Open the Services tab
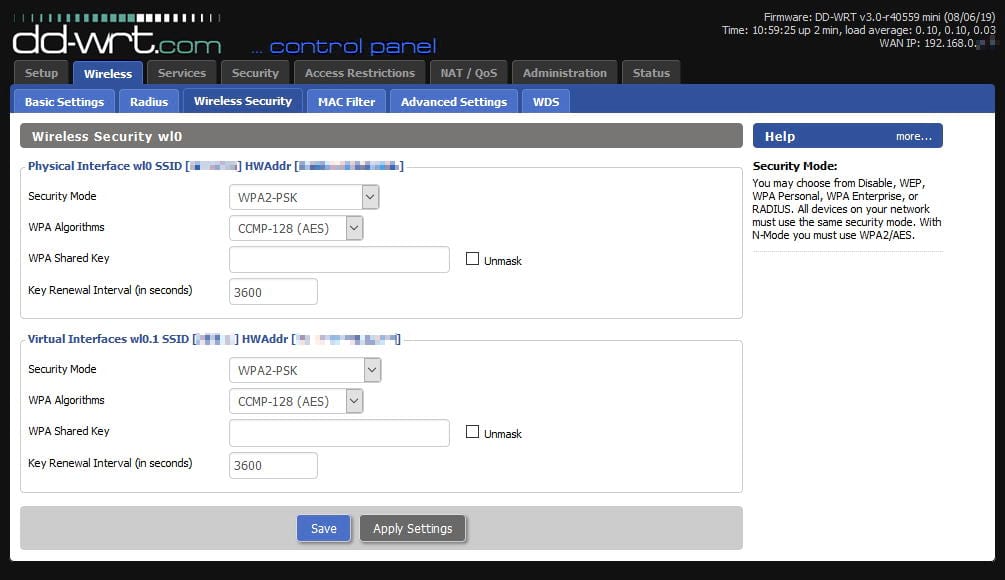Viewport: 1005px width, 580px height. (x=181, y=72)
